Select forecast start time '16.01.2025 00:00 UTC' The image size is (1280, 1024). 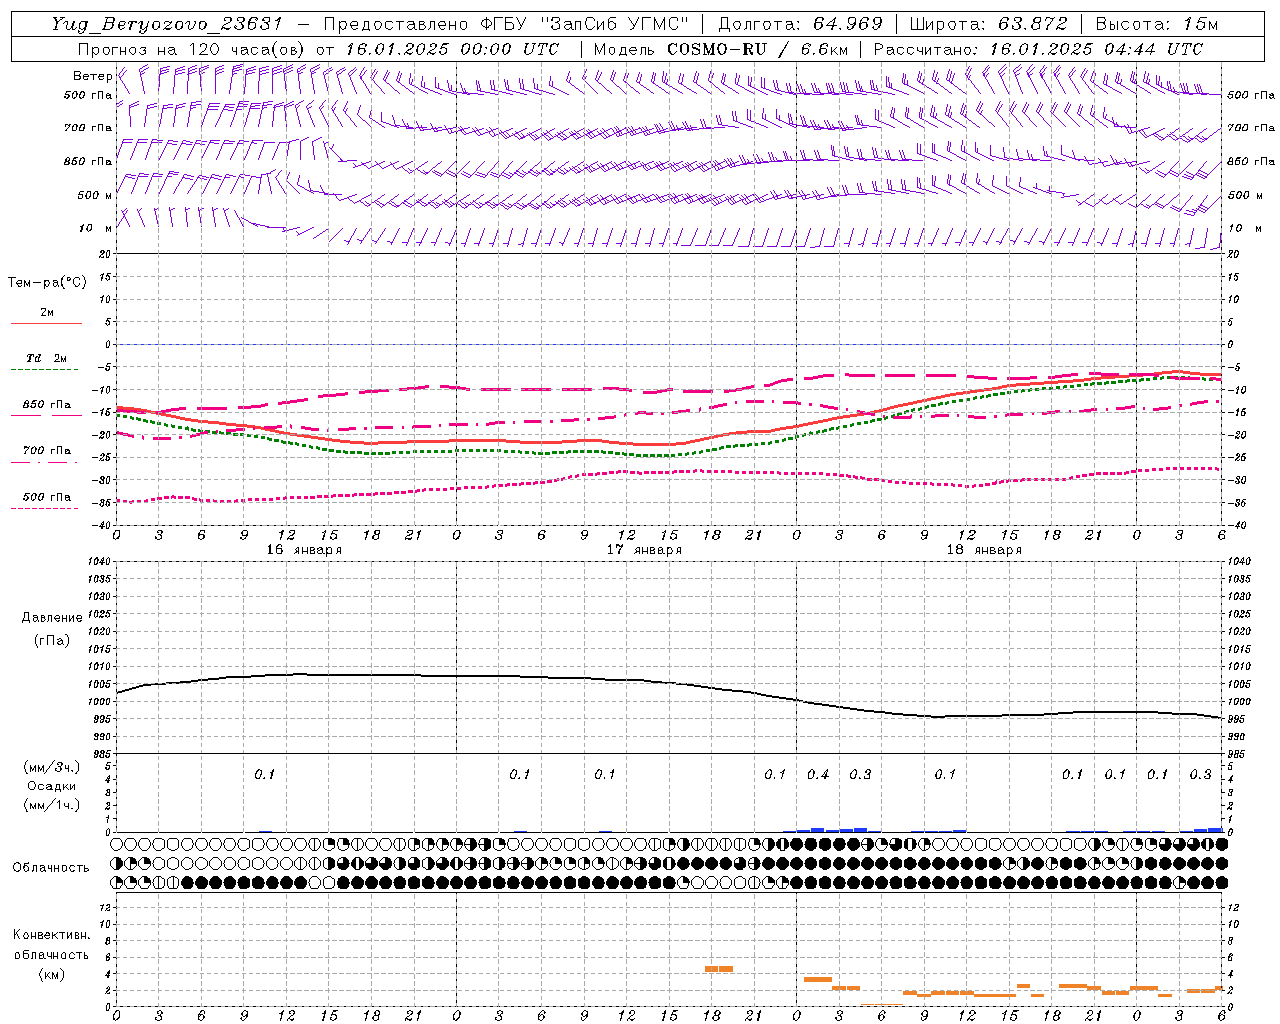click(452, 48)
